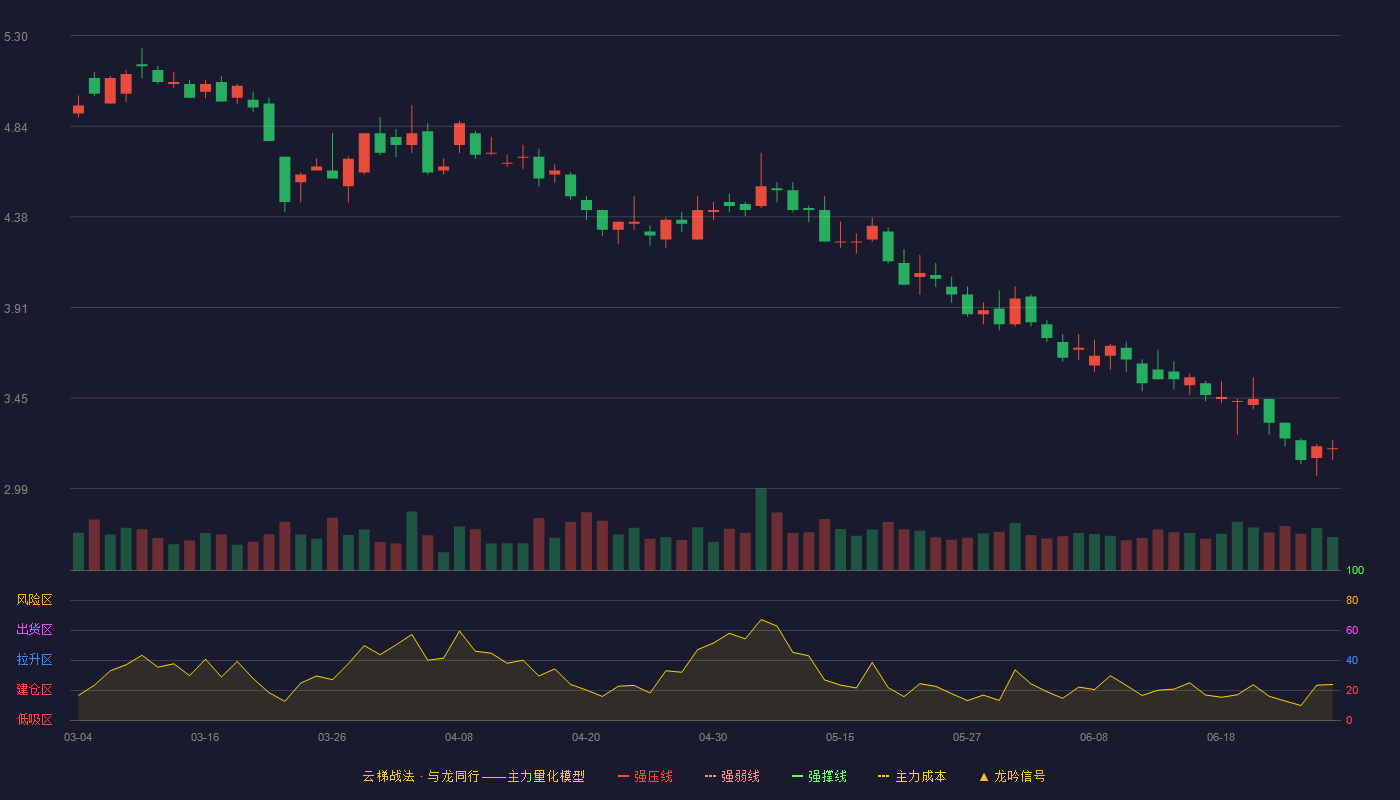The image size is (1400, 800).
Task: Click the 3.91 price axis label
Action: [16, 309]
